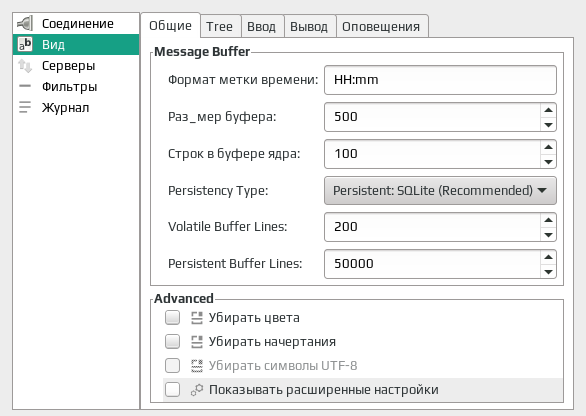Click the Persistency Type label

[218, 191]
